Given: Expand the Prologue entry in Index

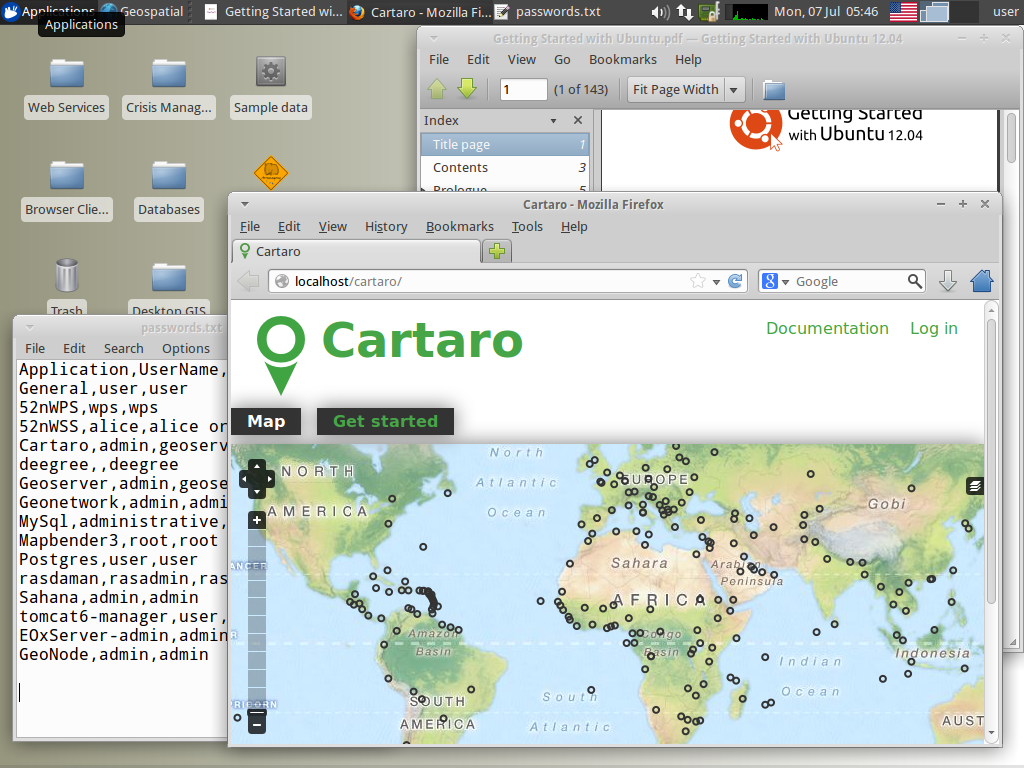Looking at the screenshot, I should tap(424, 189).
